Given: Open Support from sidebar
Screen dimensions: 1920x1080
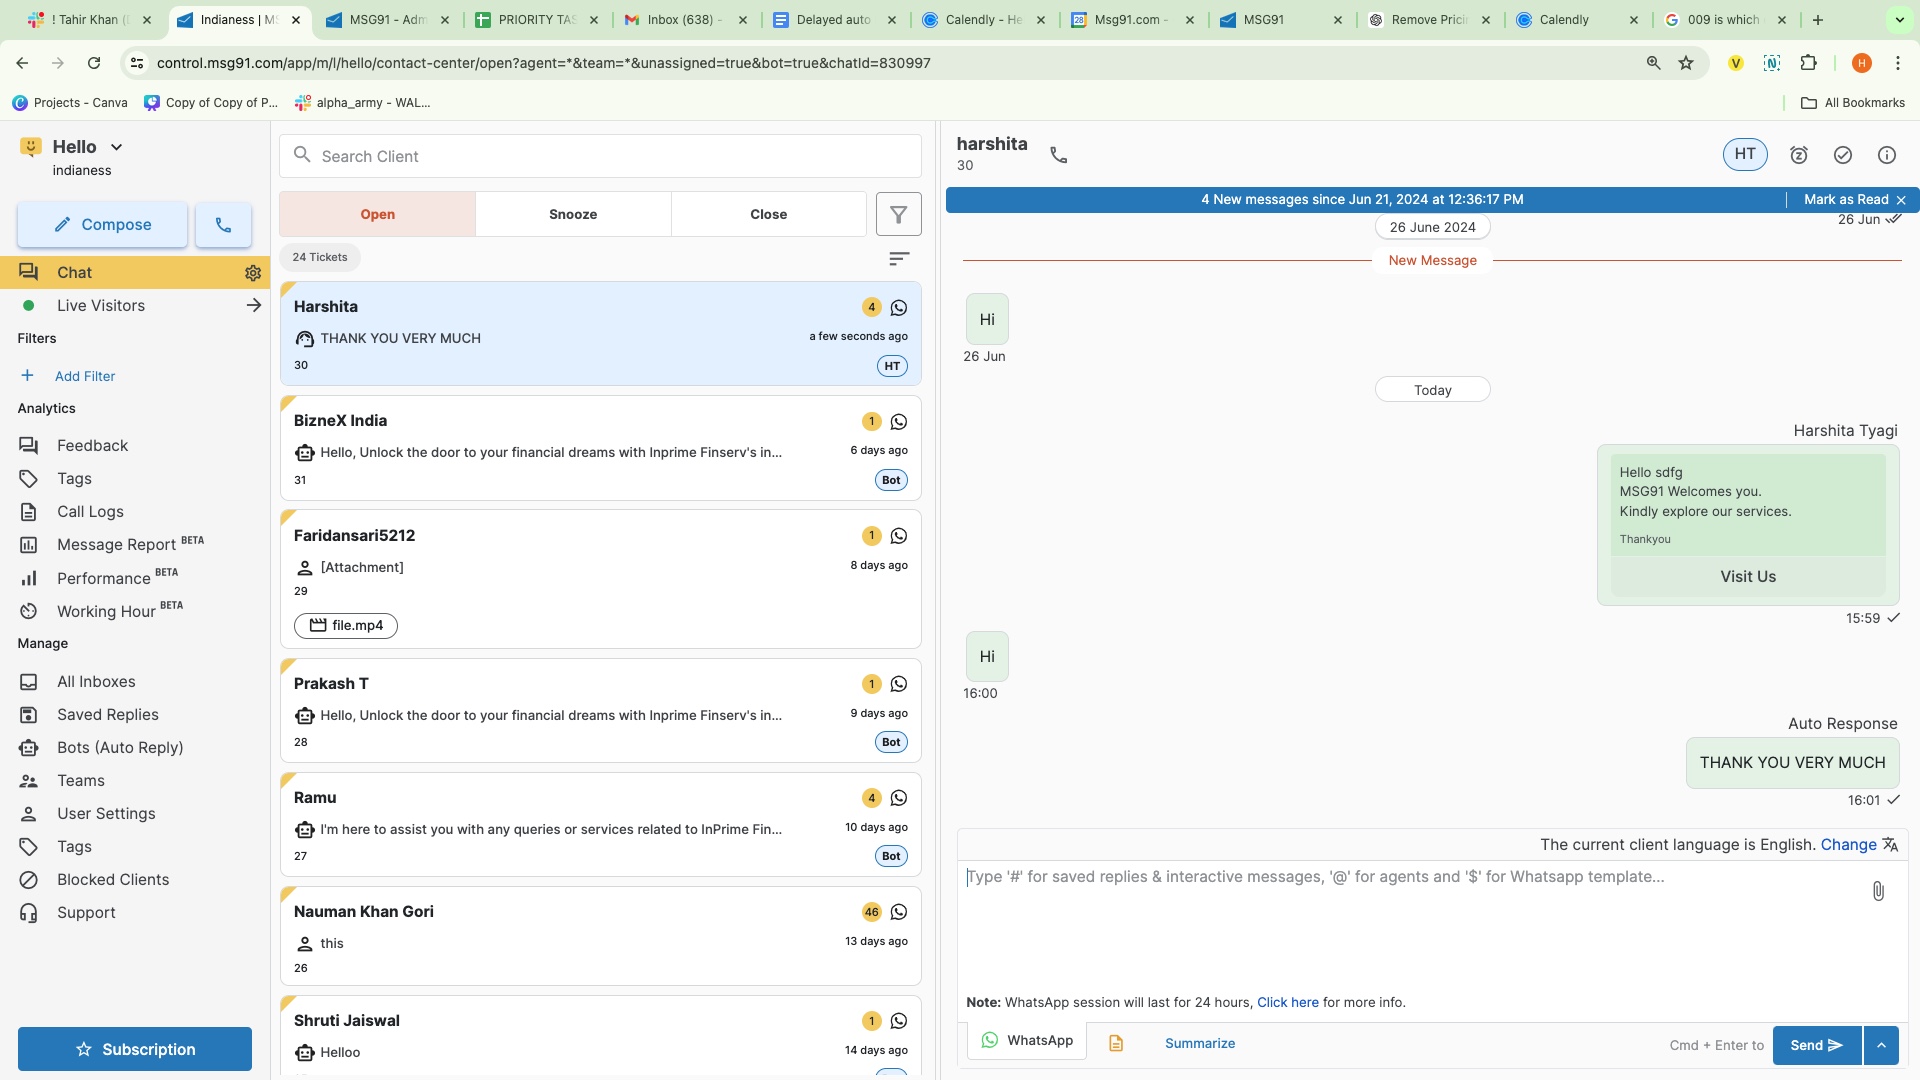Looking at the screenshot, I should coord(86,912).
